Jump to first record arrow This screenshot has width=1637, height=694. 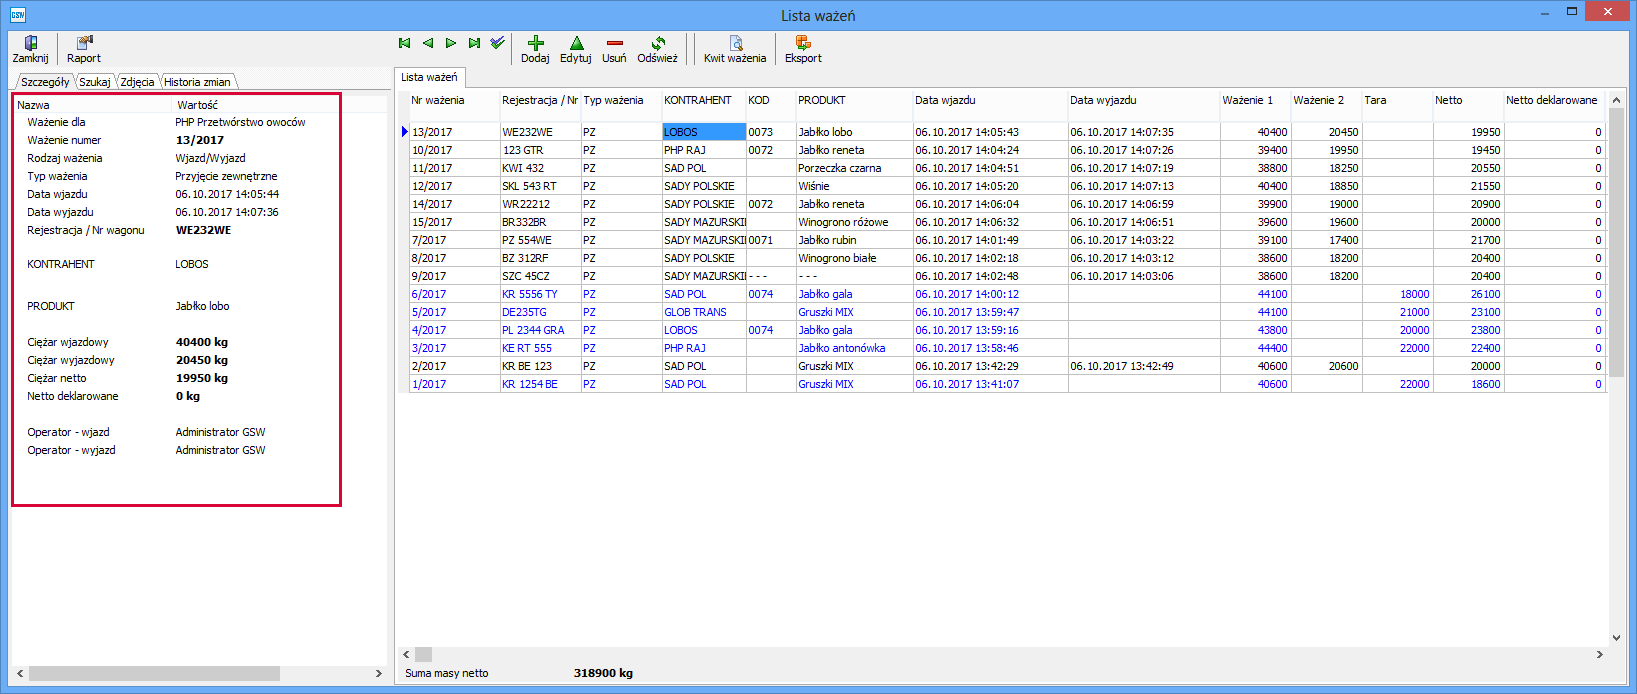click(404, 43)
